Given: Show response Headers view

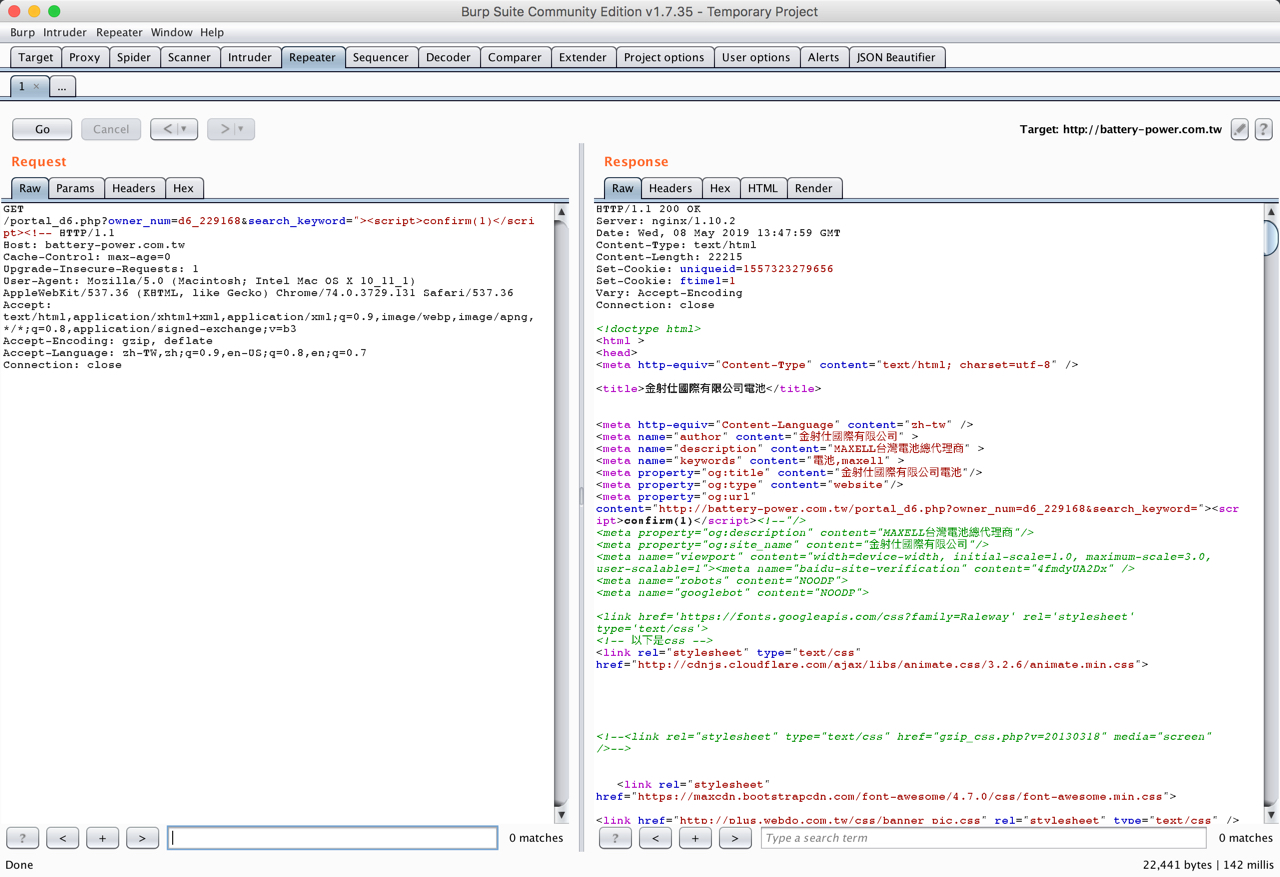Looking at the screenshot, I should point(670,188).
